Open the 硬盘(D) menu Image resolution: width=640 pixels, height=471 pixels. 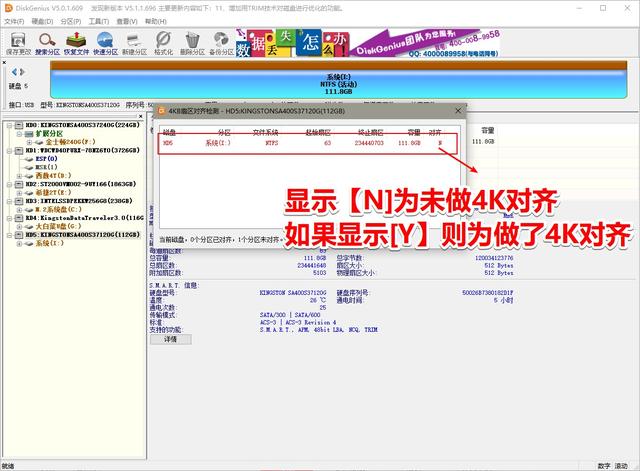pyautogui.click(x=42, y=21)
